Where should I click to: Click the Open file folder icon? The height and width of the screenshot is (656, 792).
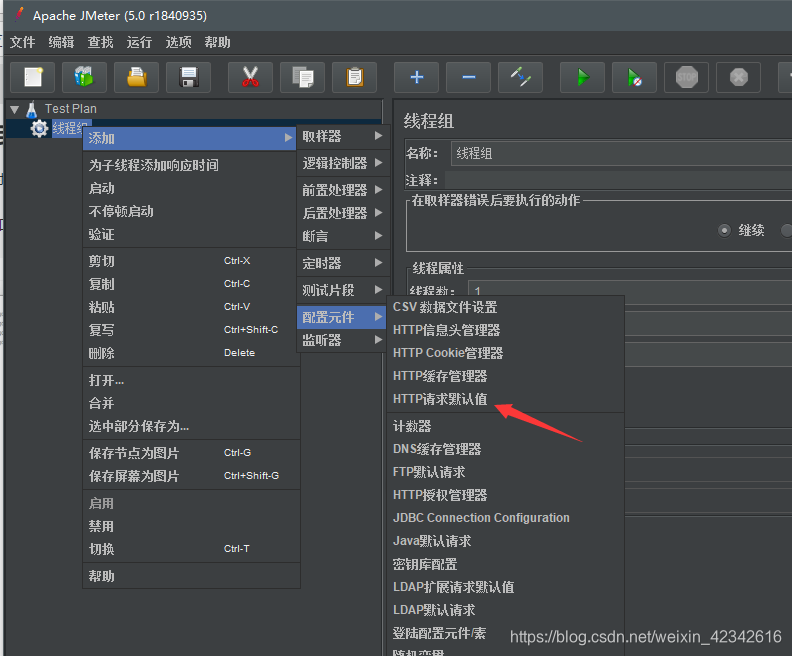pyautogui.click(x=136, y=77)
